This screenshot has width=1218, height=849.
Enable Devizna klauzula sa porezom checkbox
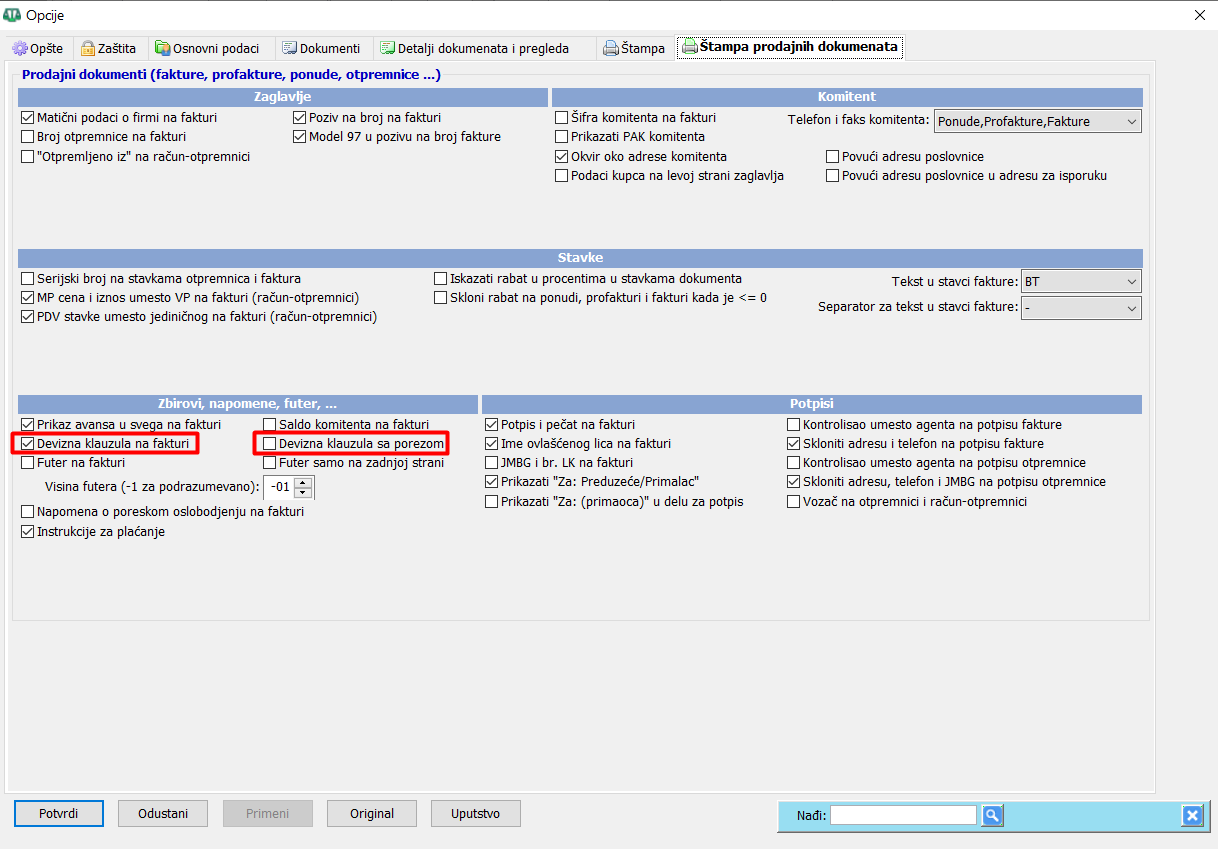click(270, 443)
